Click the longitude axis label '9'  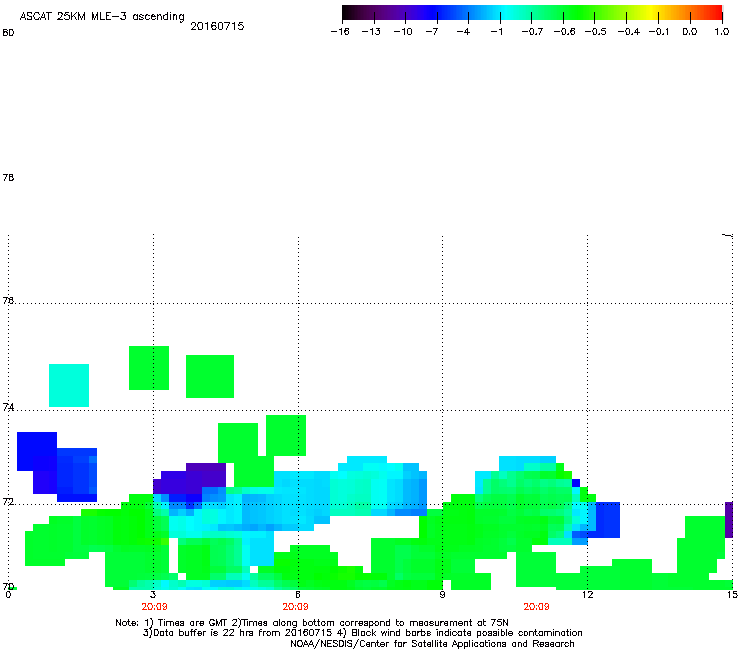(442, 594)
